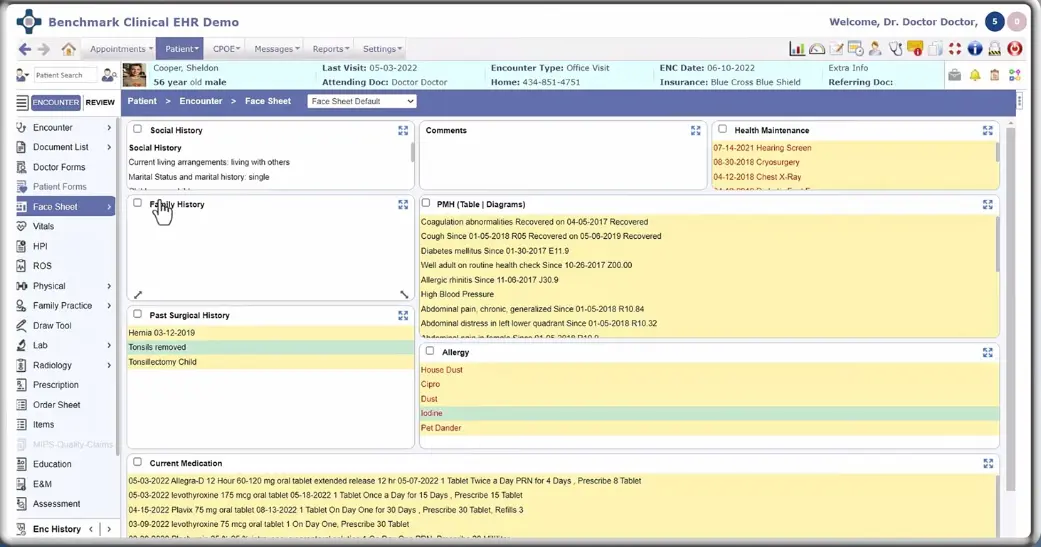Click inside the Patient Search field
Viewport: 1041px width, 547px height.
(64, 75)
